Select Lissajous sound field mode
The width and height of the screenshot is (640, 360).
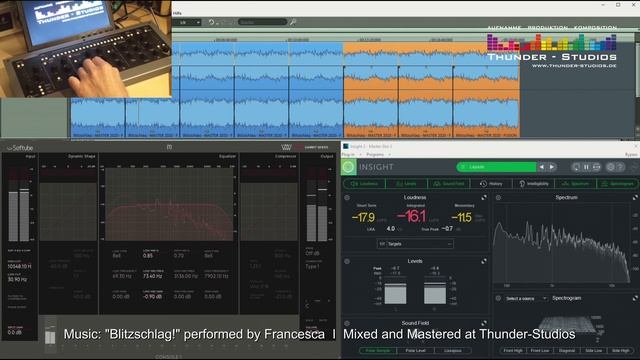[x=453, y=351]
